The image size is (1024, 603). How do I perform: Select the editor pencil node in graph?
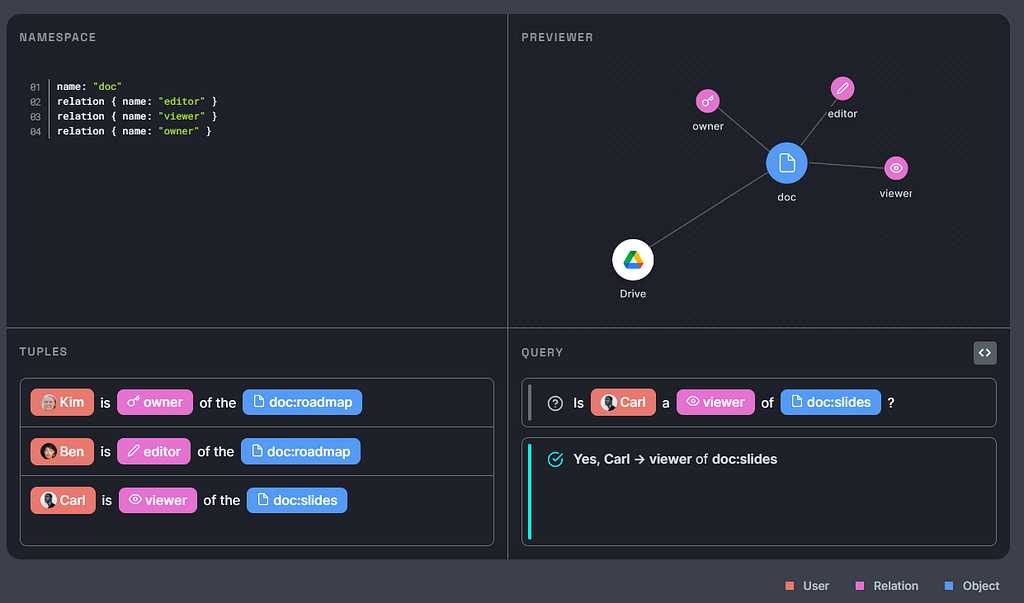coord(842,88)
